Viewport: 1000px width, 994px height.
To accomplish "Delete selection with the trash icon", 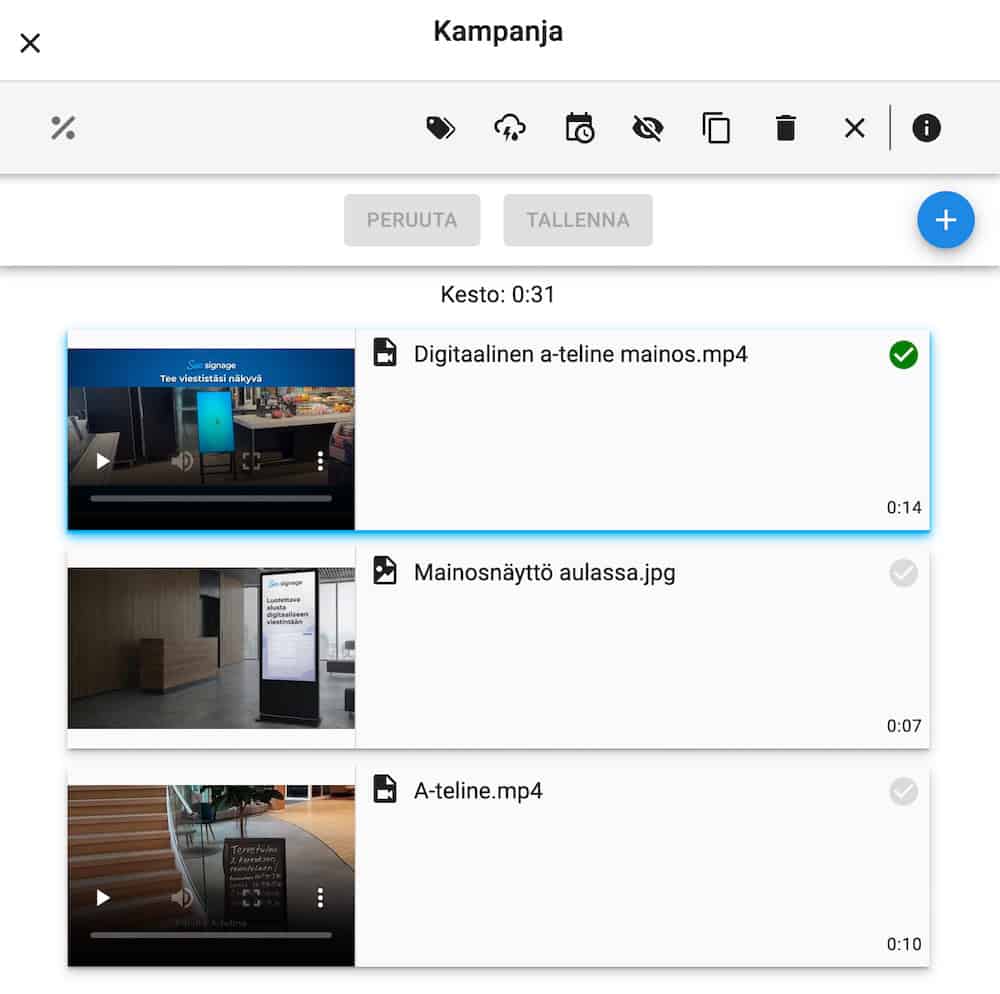I will click(x=786, y=128).
